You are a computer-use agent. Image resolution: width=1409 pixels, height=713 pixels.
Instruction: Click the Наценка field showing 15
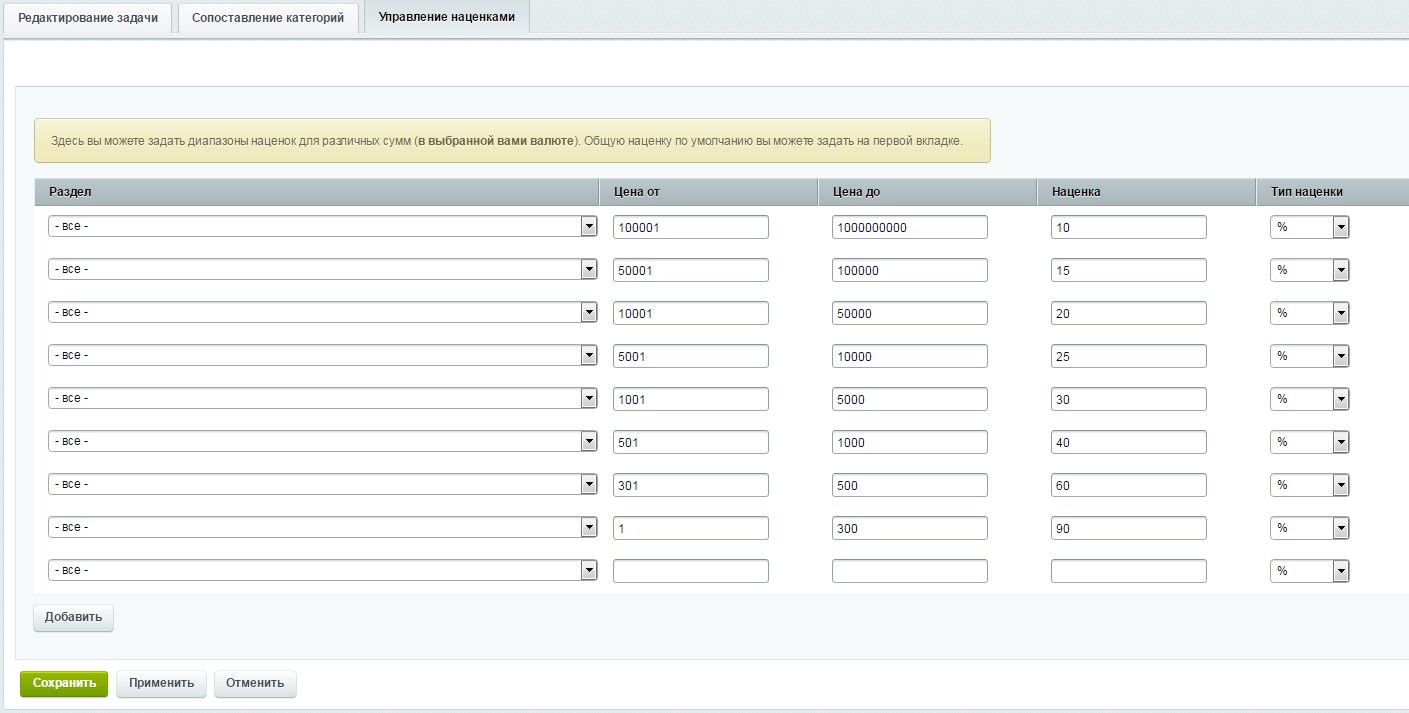click(x=1128, y=270)
